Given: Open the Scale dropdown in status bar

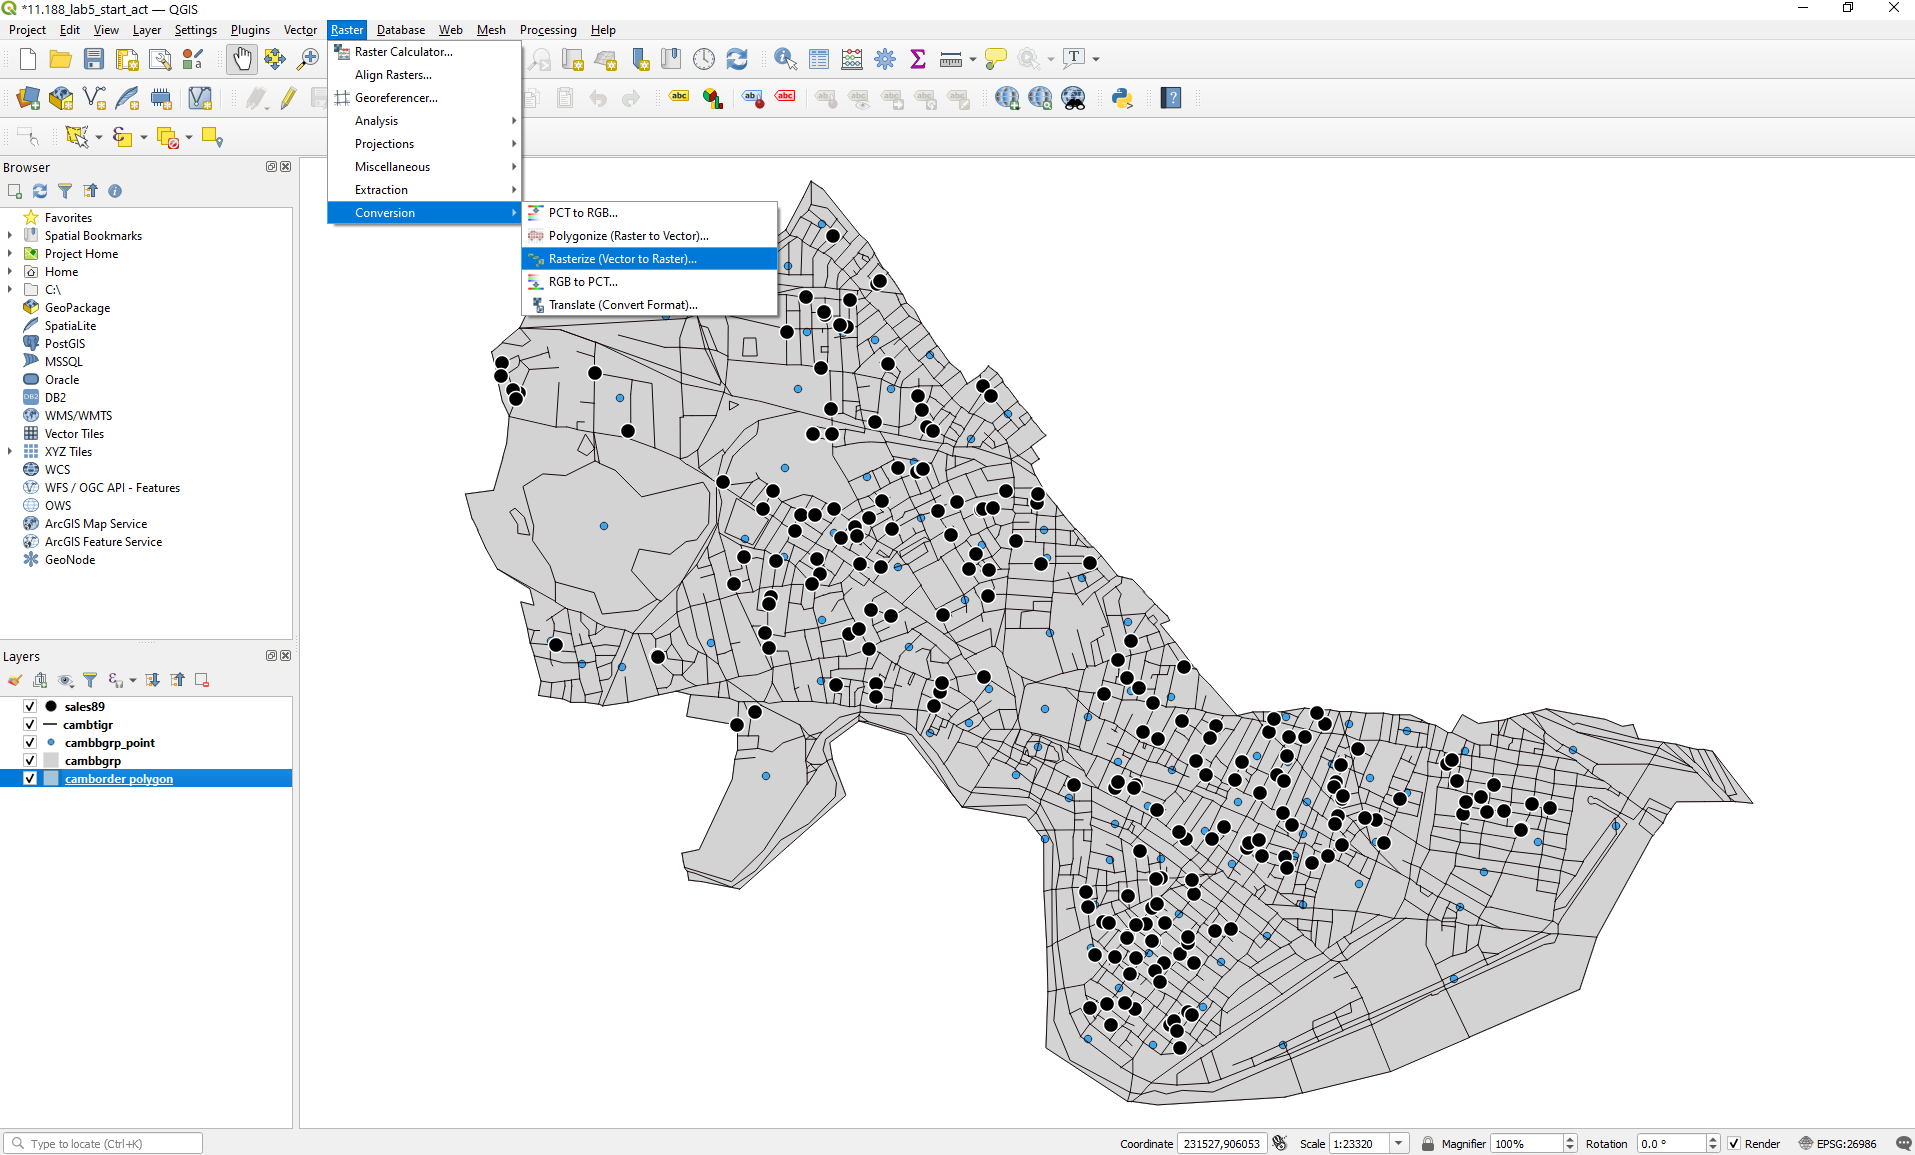Looking at the screenshot, I should (1399, 1143).
